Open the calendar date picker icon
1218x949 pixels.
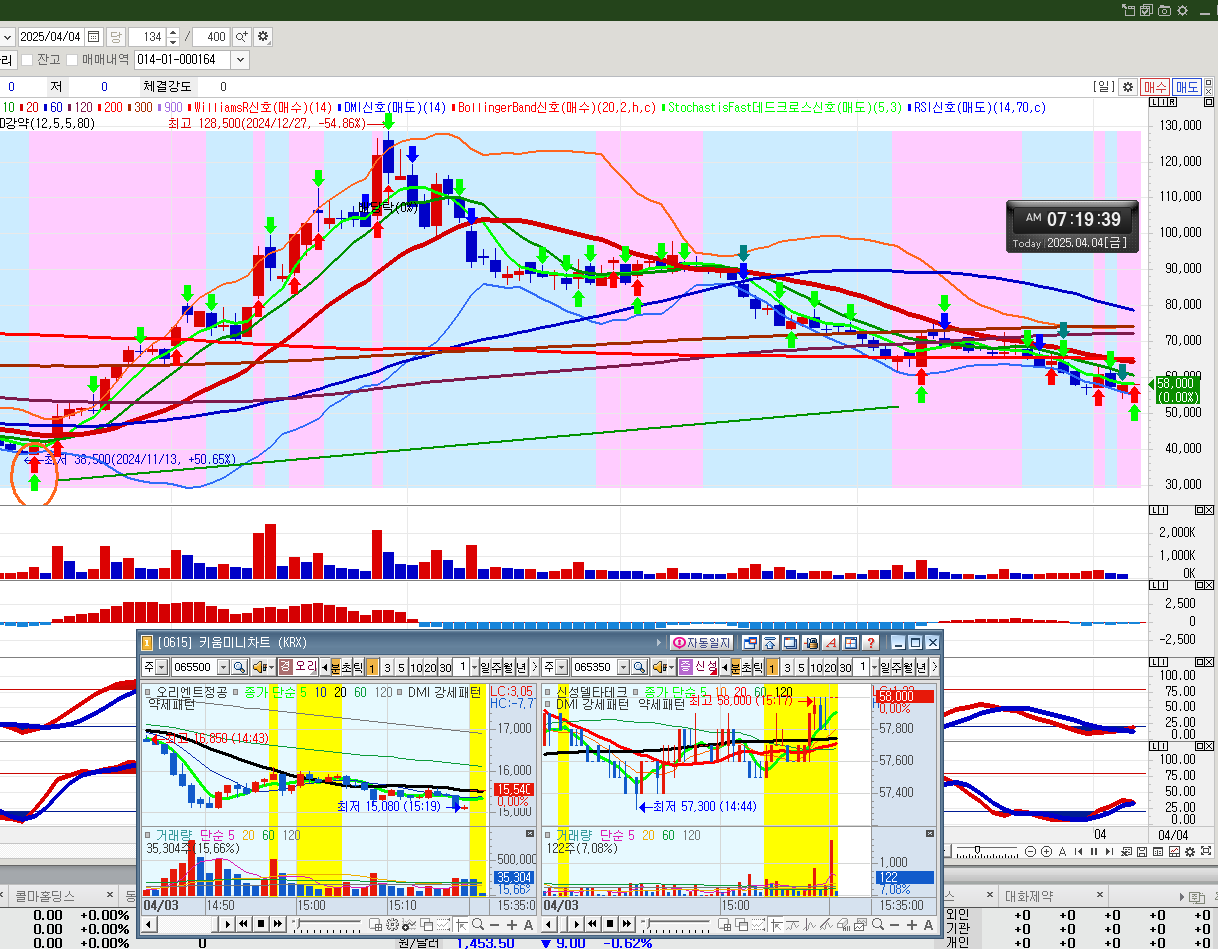tap(94, 36)
